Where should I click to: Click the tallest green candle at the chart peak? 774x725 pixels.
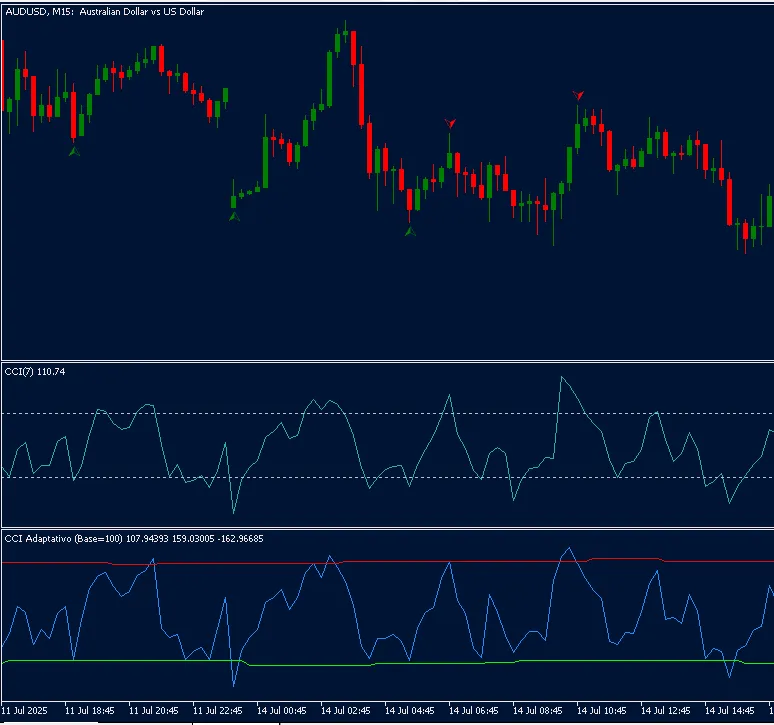coord(329,78)
